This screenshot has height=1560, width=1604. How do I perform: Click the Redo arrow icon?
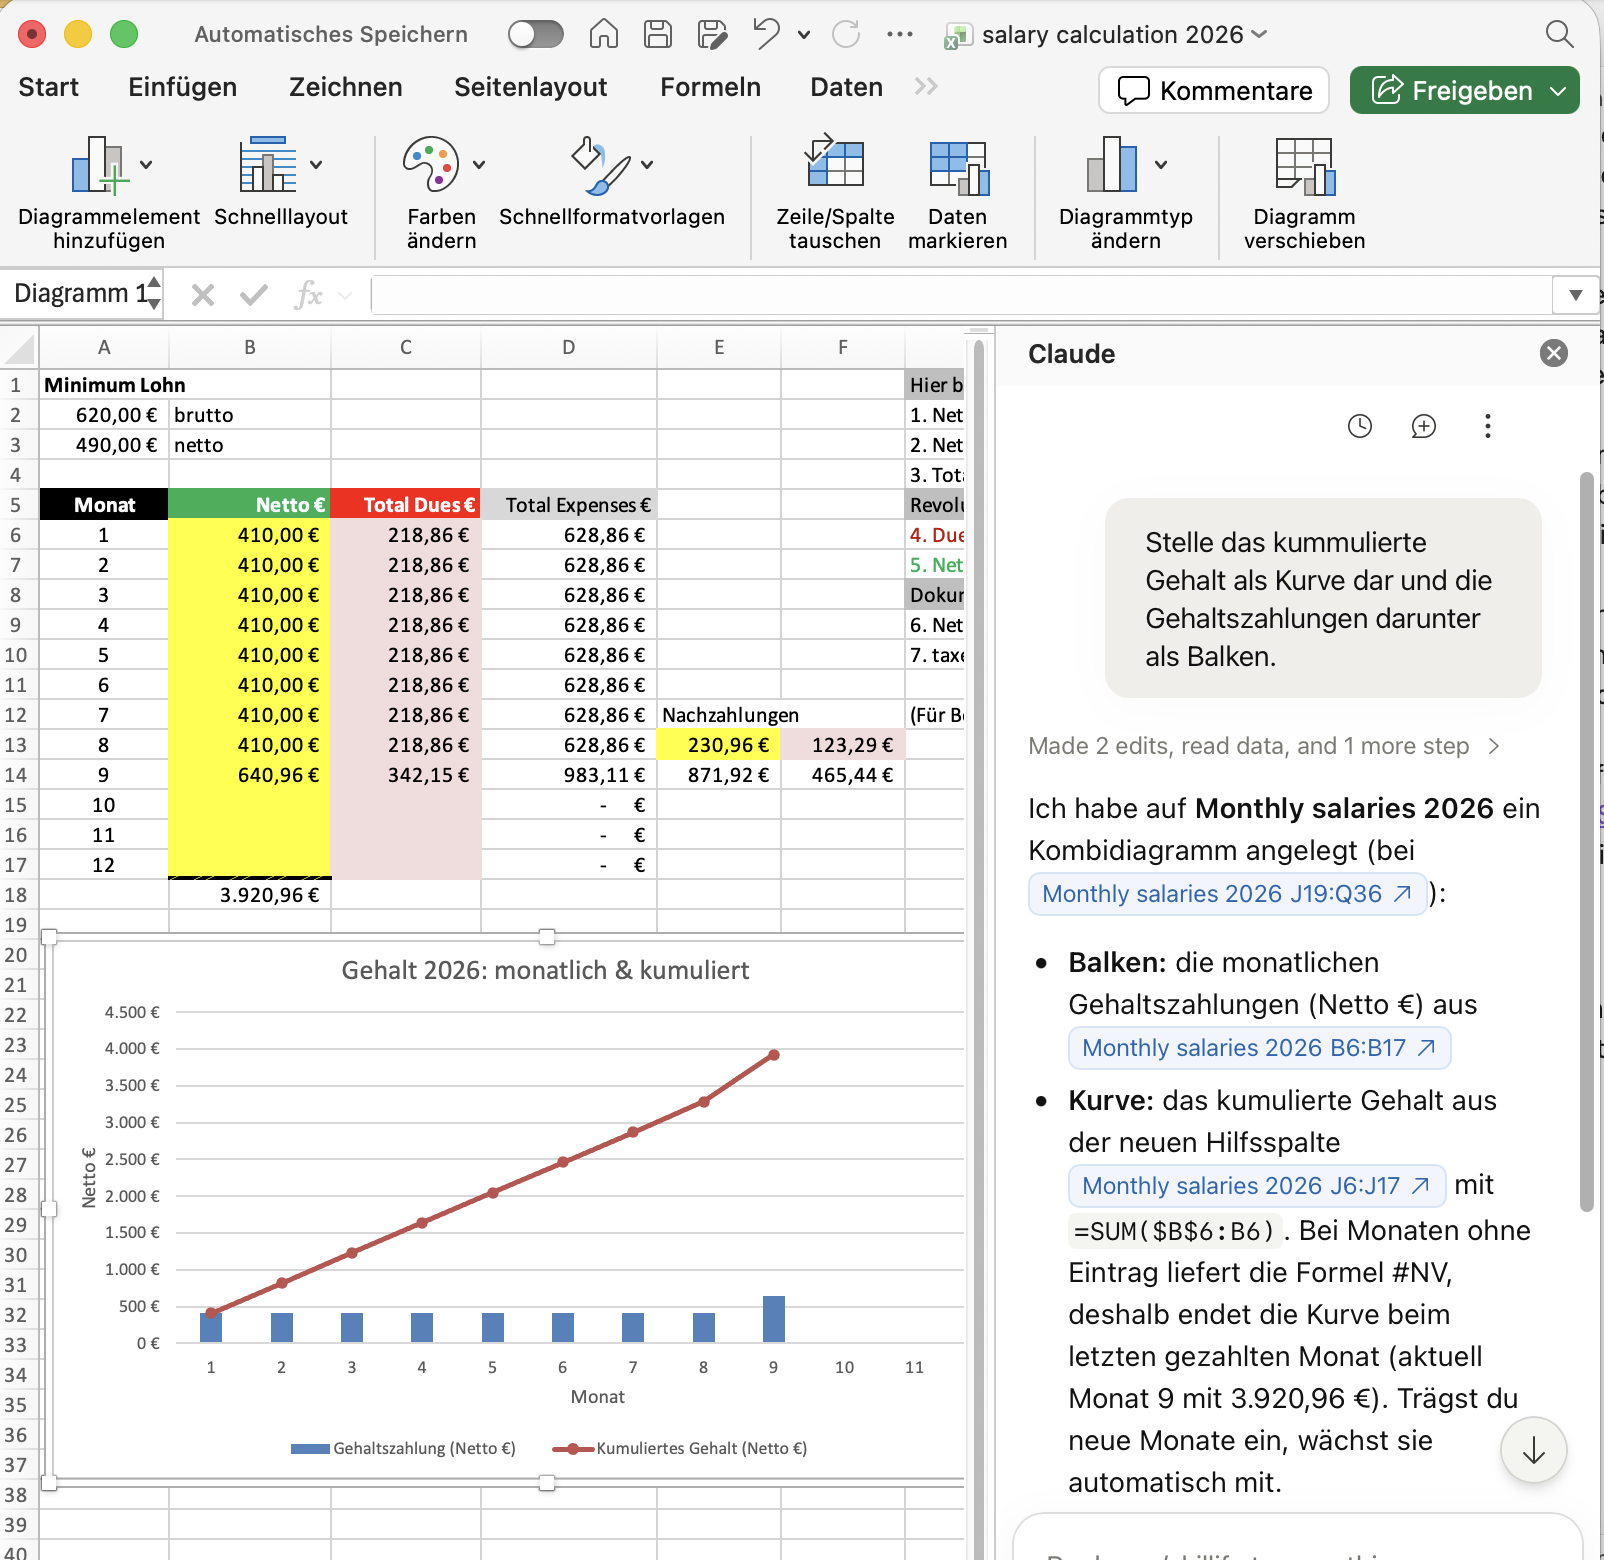coord(846,34)
